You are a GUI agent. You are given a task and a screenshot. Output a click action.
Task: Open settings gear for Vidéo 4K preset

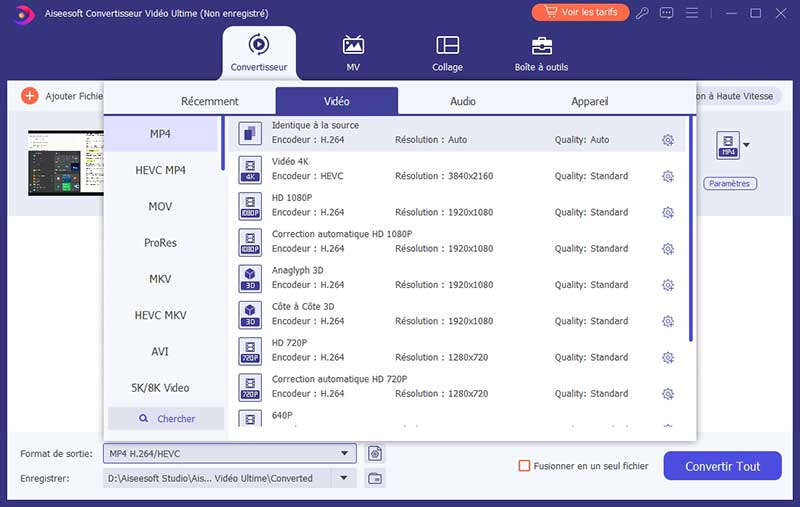pyautogui.click(x=668, y=176)
